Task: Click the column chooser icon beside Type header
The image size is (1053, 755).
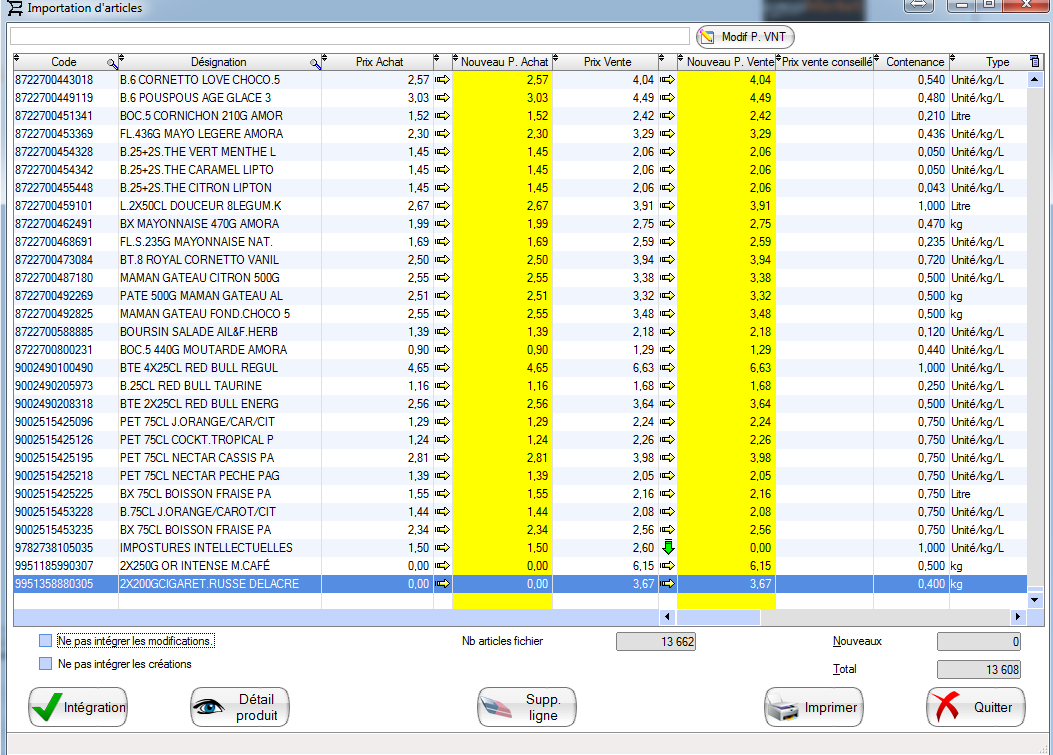Action: pos(1034,62)
